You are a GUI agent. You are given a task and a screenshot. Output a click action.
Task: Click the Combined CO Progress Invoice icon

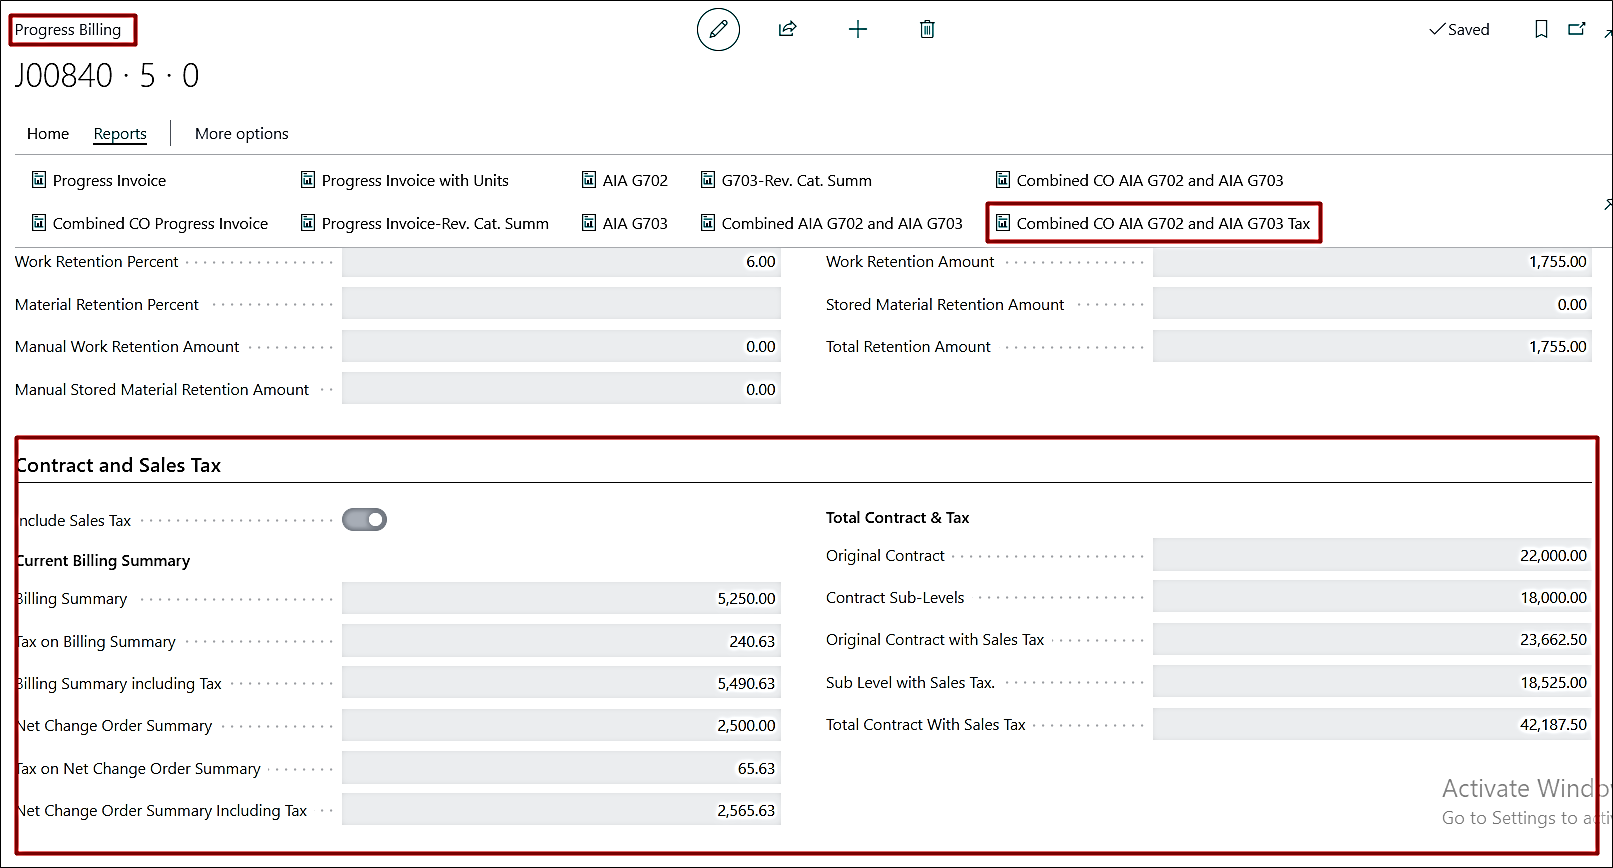point(39,223)
